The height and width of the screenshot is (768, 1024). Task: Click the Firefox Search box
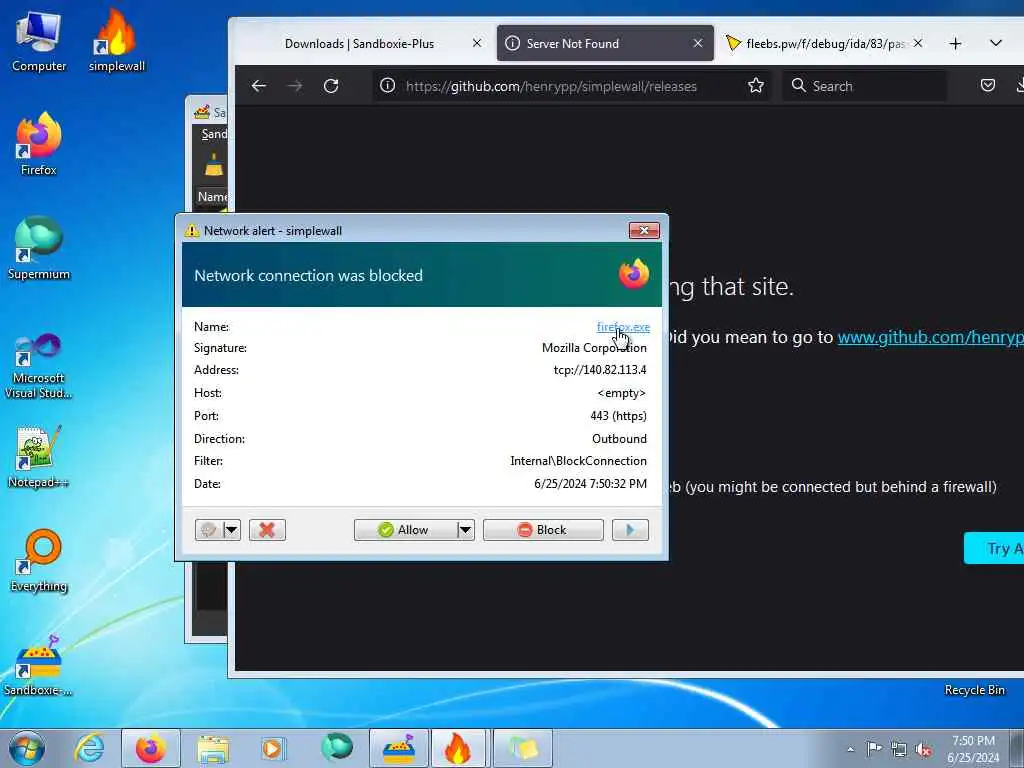[865, 86]
